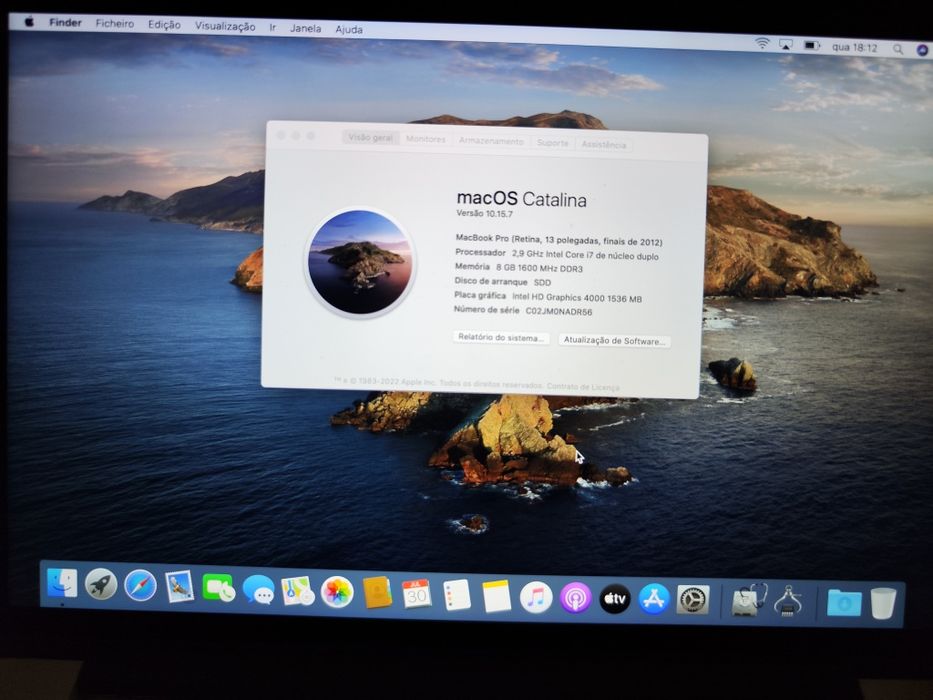Screen dimensions: 933x700
Task: Click the serial number C02JM0NADR56
Action: pos(559,311)
